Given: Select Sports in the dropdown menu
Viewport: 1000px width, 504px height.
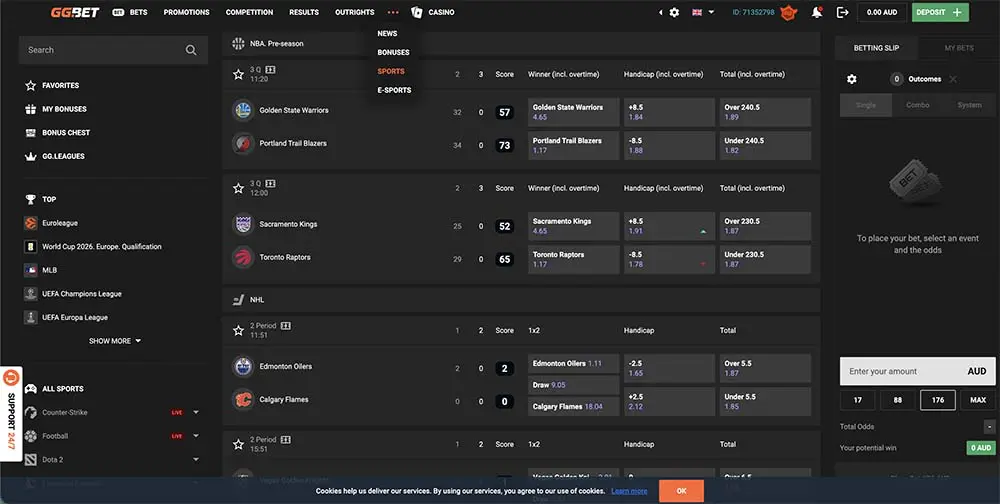Looking at the screenshot, I should tap(391, 71).
